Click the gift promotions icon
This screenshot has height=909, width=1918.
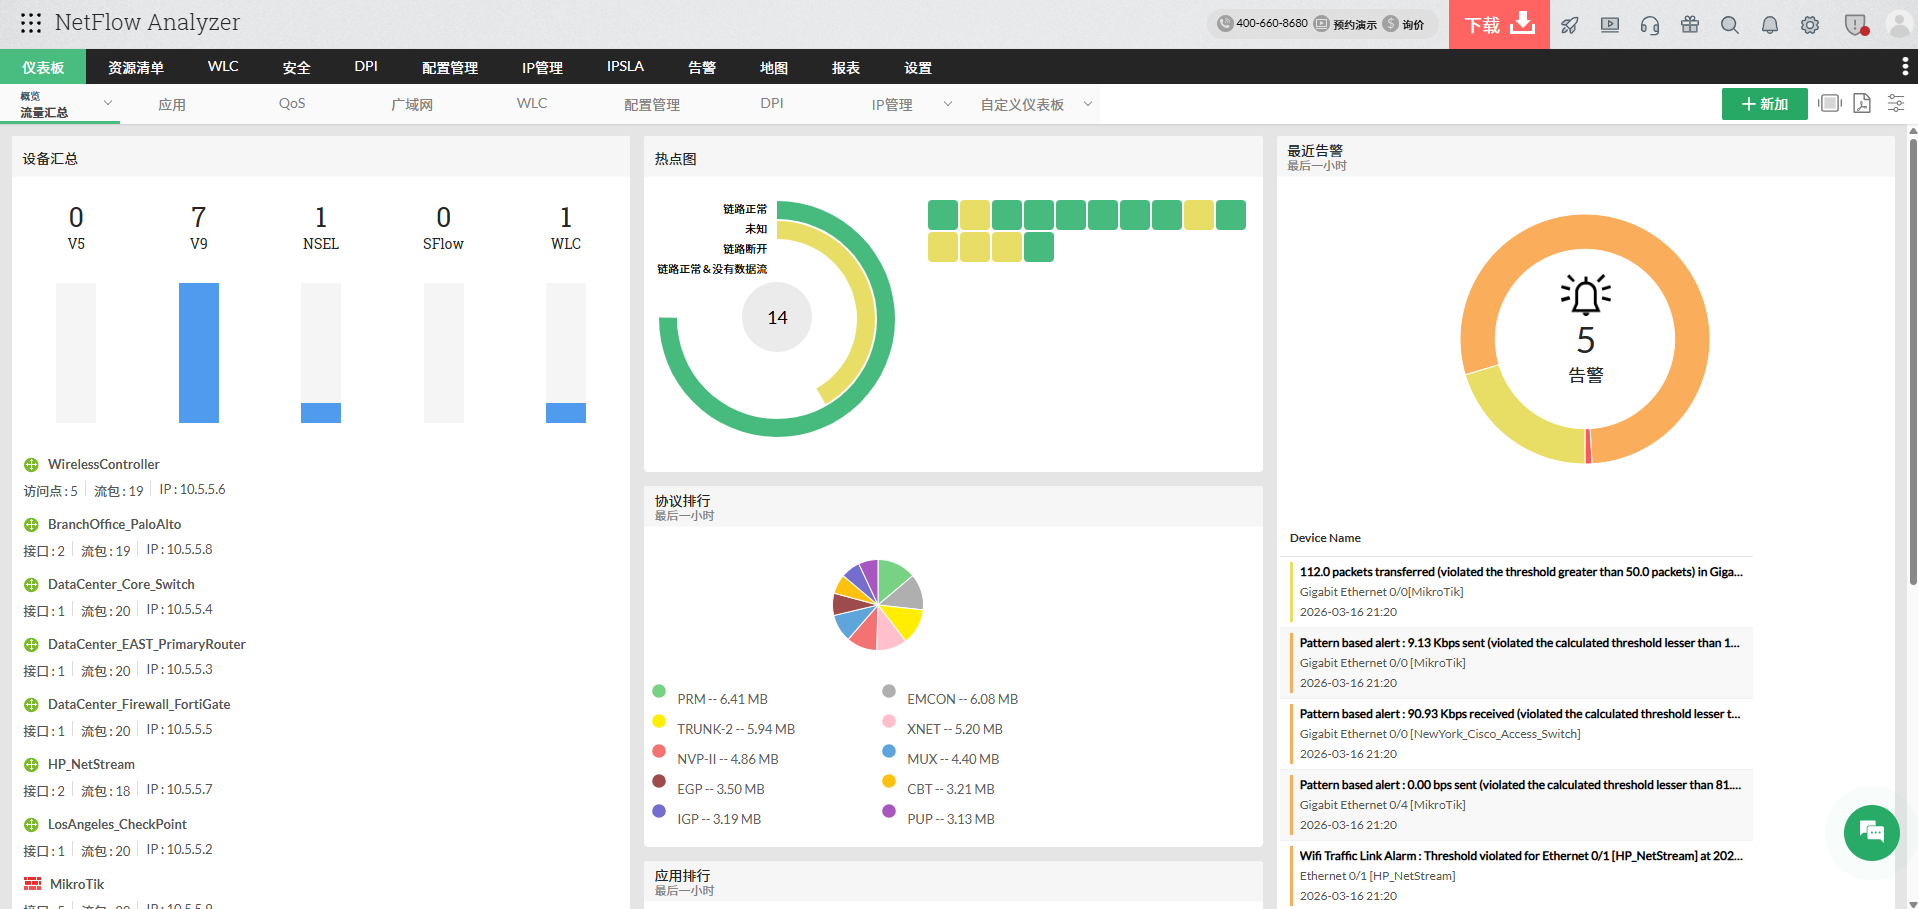[x=1689, y=24]
